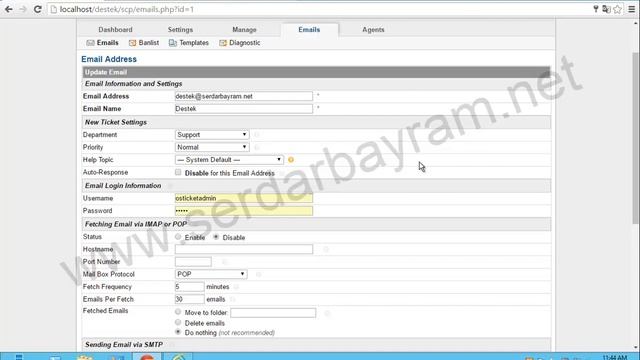This screenshot has height=360, width=640.
Task: Click the scrollbar up arrow
Action: pyautogui.click(x=636, y=23)
